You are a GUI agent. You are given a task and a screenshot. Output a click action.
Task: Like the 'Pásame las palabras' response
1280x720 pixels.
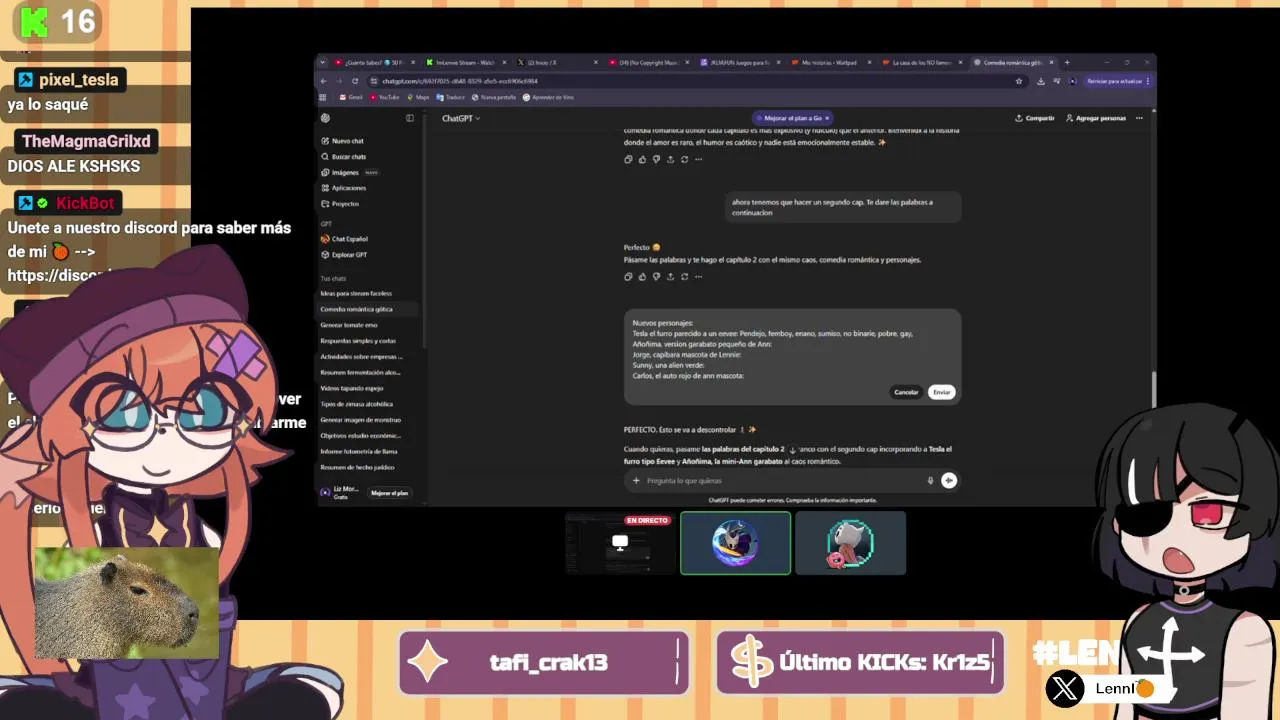[x=642, y=276]
